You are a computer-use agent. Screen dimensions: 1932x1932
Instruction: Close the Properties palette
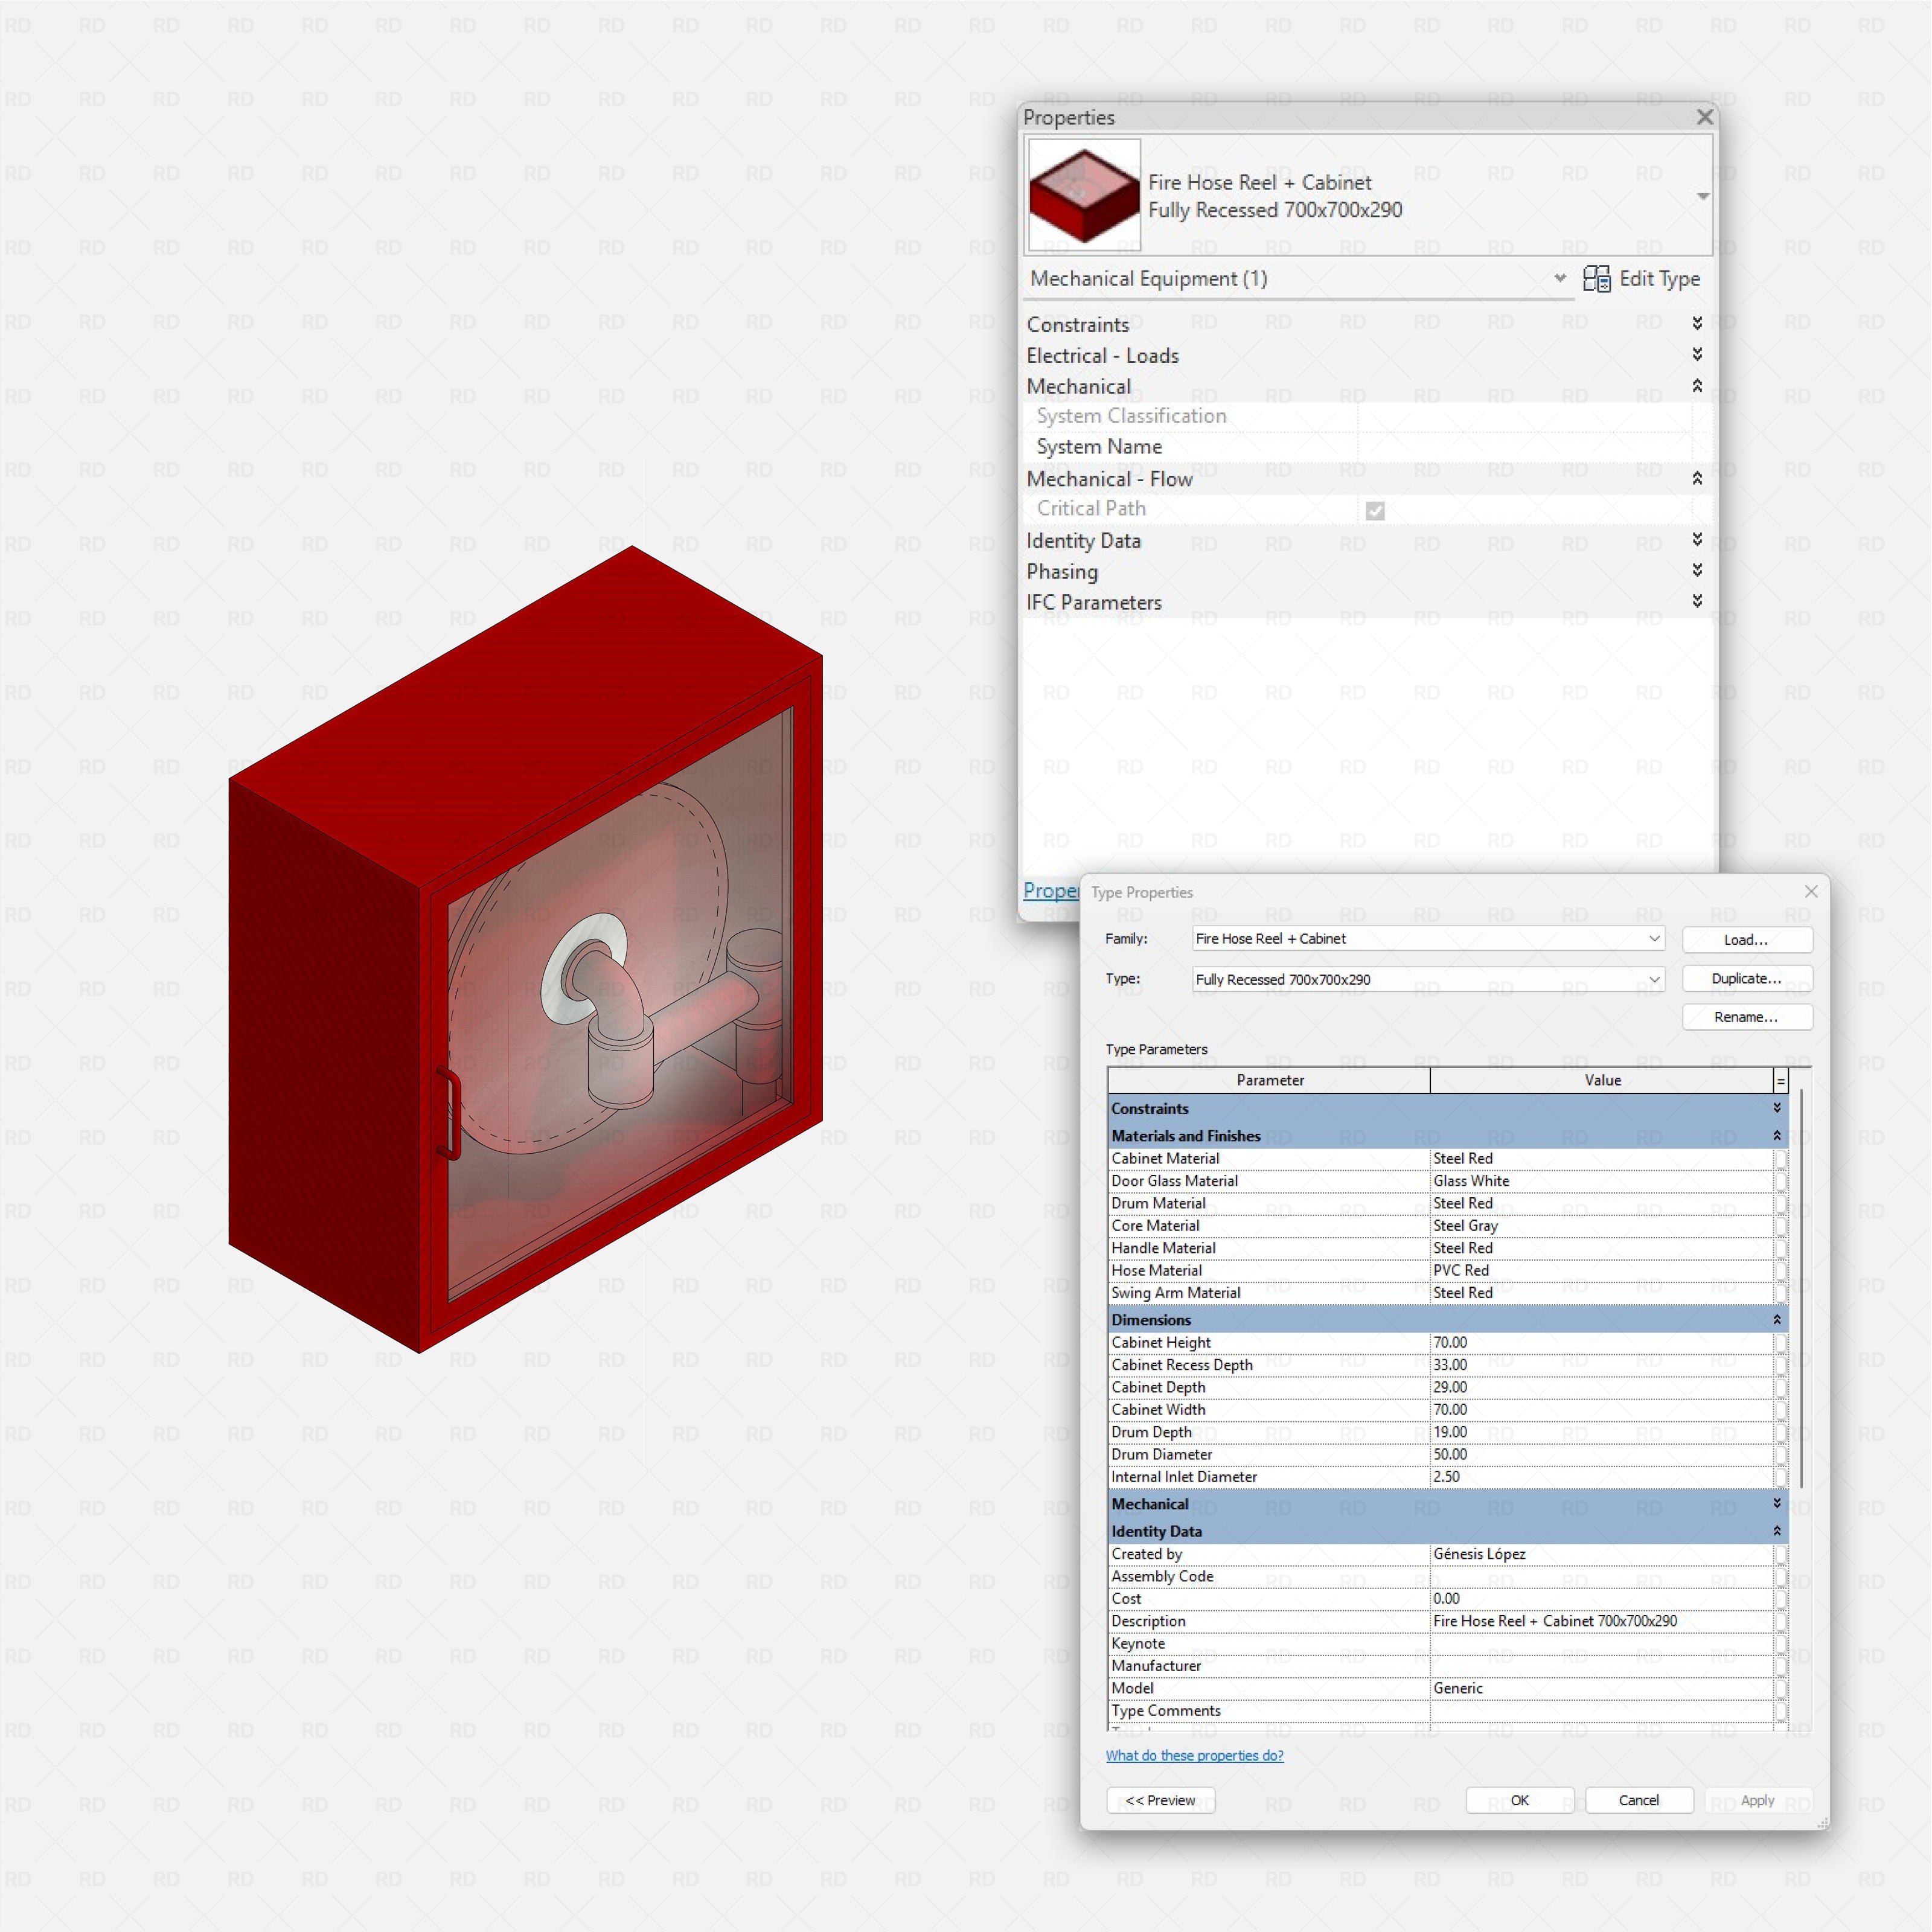click(x=1705, y=117)
